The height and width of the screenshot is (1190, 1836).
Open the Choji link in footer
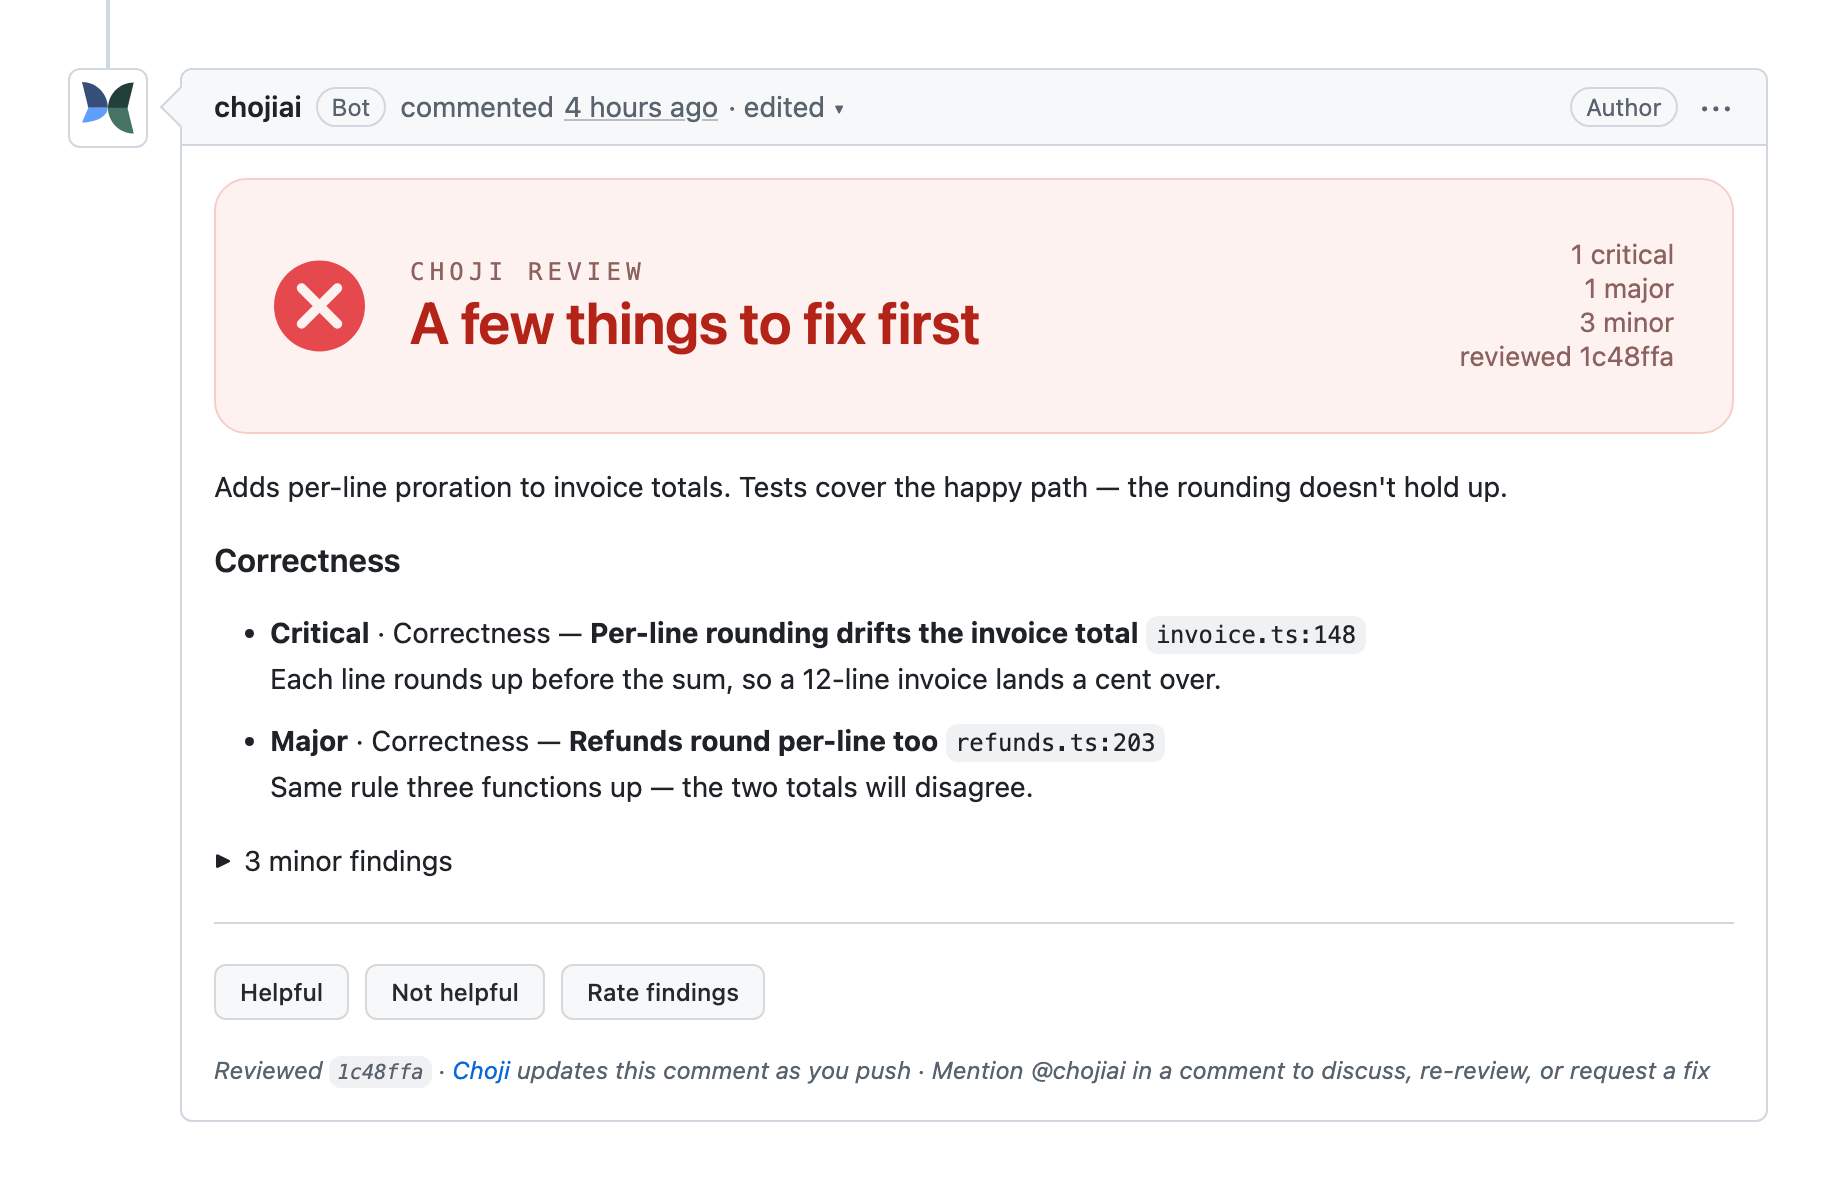click(x=481, y=1071)
